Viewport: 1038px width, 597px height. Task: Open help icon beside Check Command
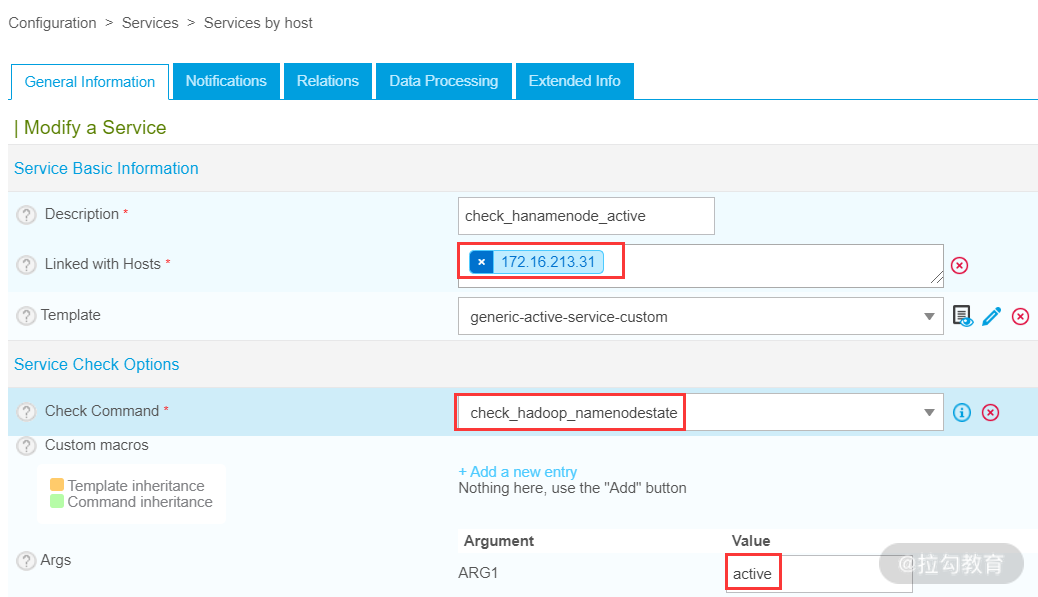(26, 412)
